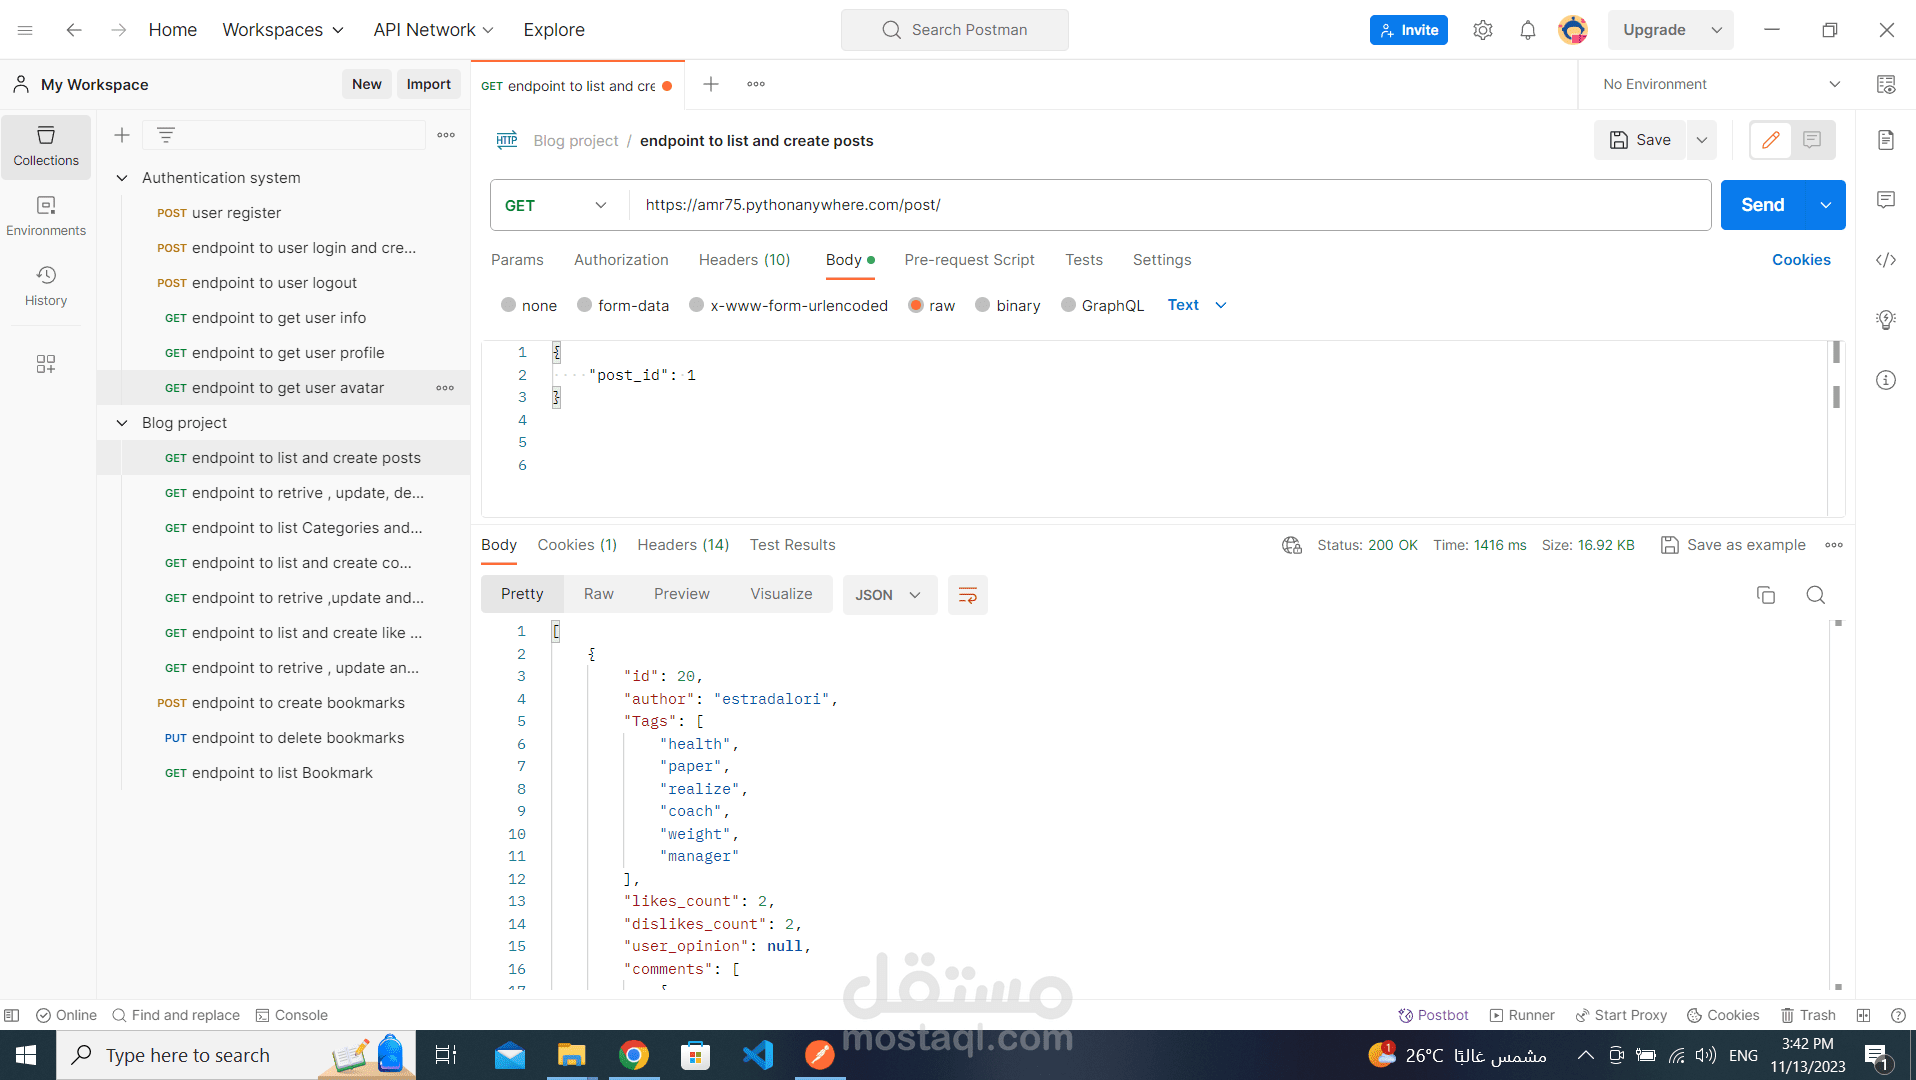Open network information globe icon

coord(1292,545)
